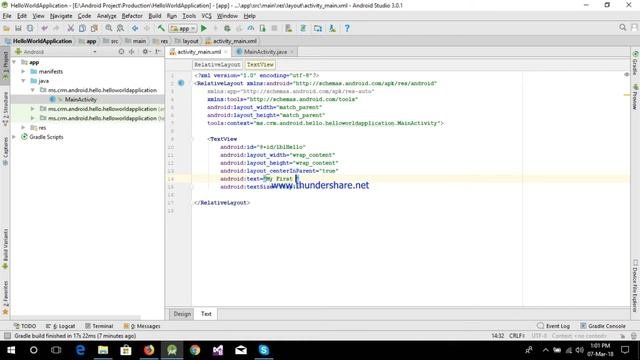Click the RelativeLayout XML breadcrumb

[x=217, y=64]
